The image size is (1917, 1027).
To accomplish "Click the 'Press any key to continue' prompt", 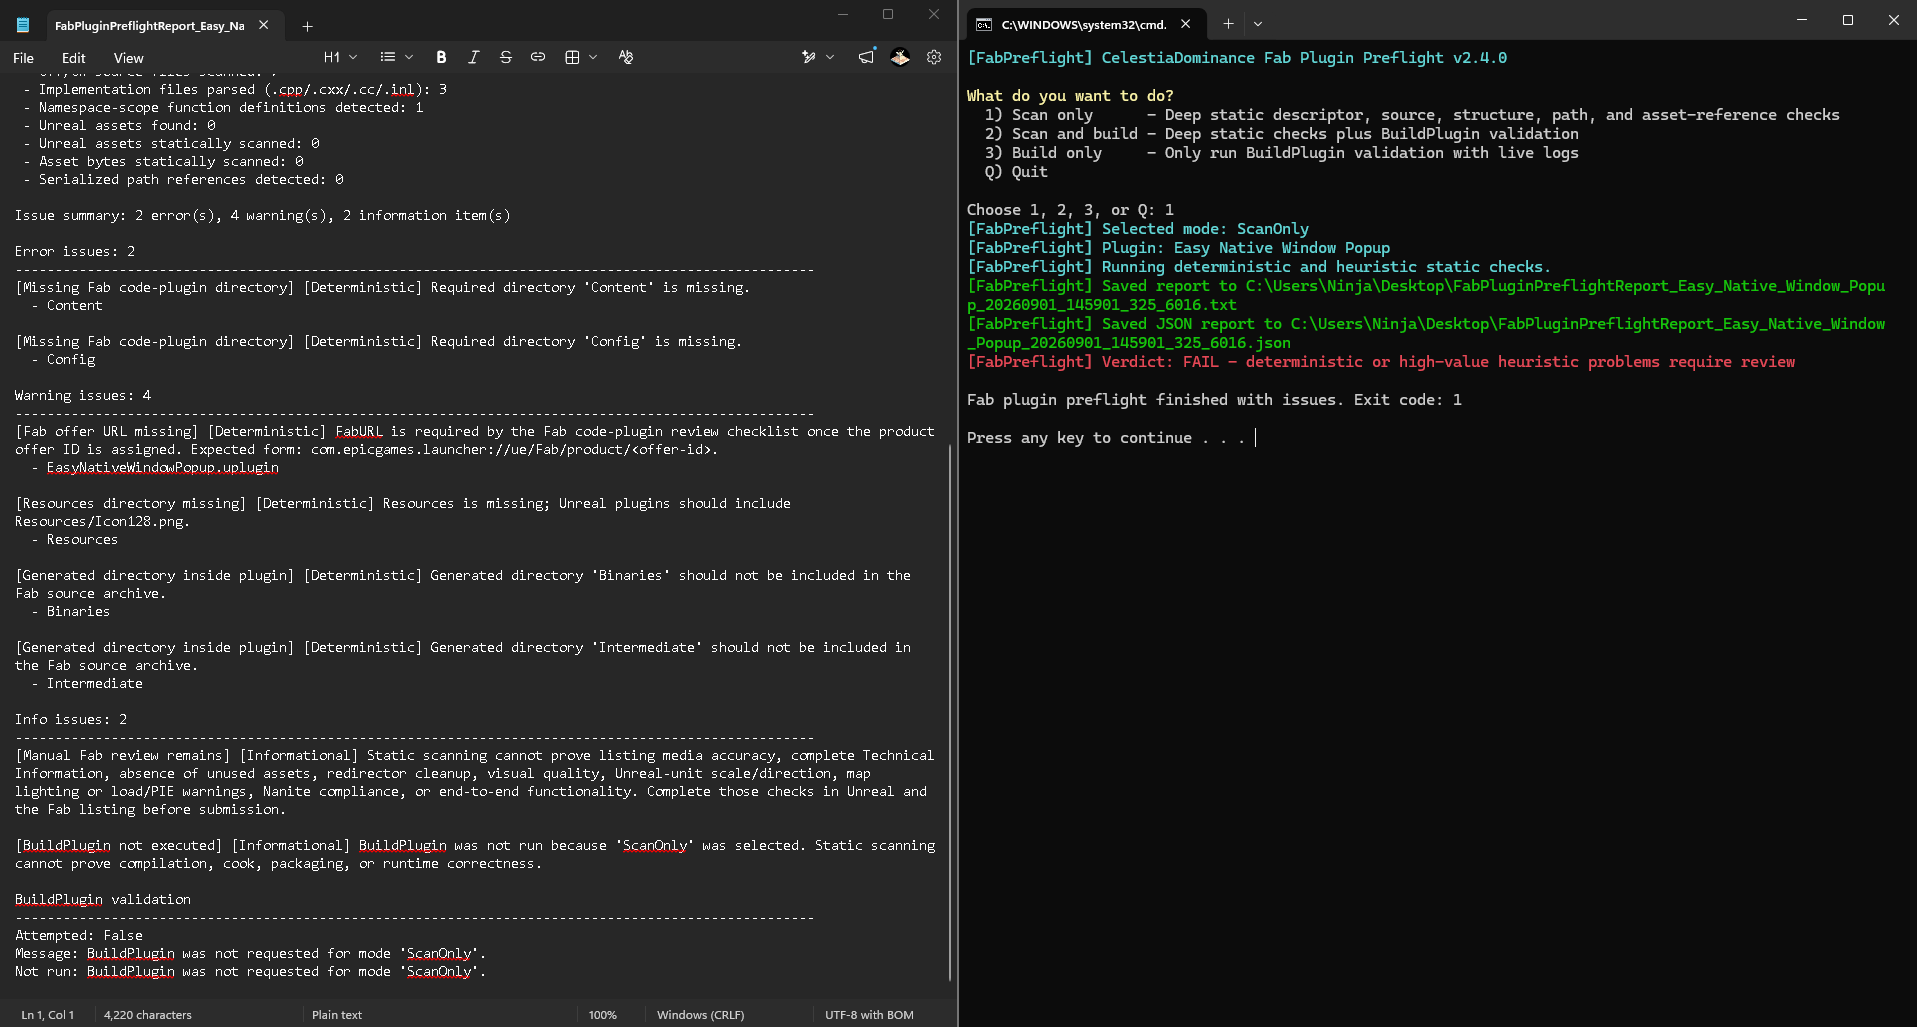I will click(1106, 438).
